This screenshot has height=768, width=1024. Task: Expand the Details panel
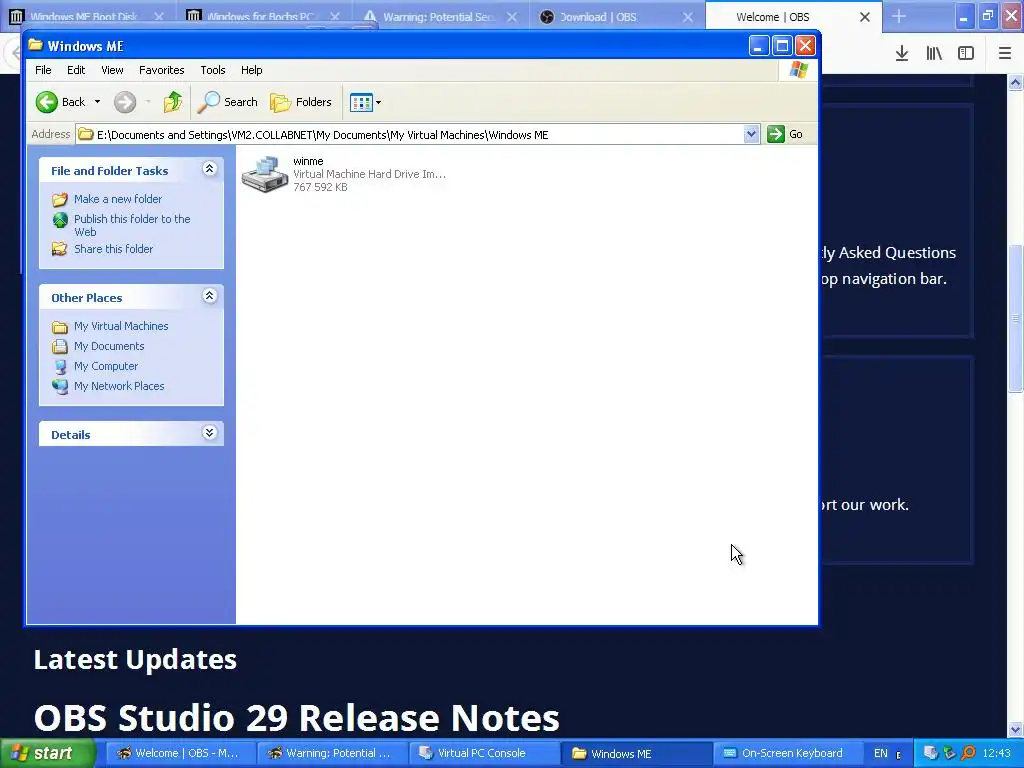coord(210,433)
